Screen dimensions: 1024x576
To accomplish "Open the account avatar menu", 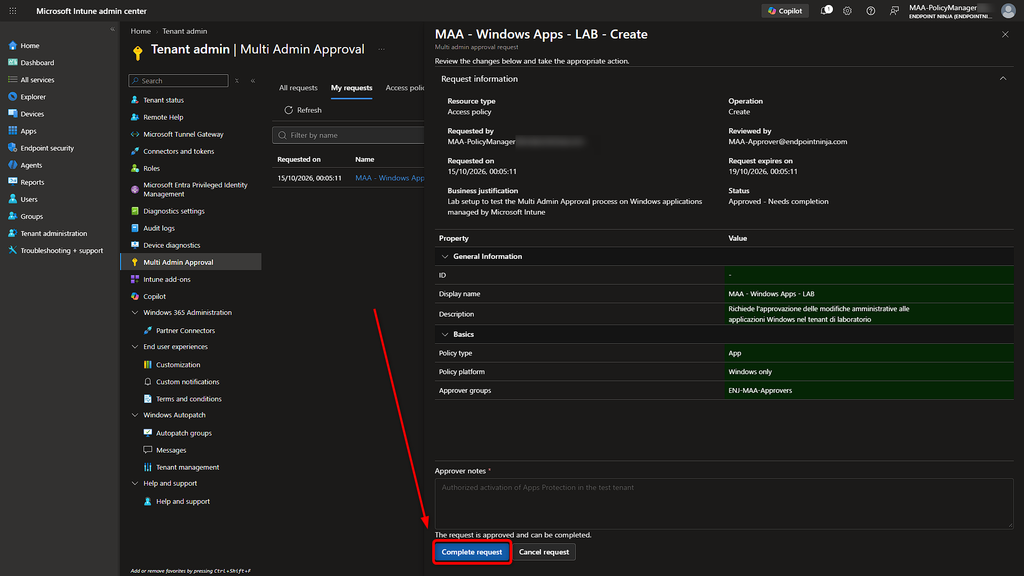I will [1008, 10].
